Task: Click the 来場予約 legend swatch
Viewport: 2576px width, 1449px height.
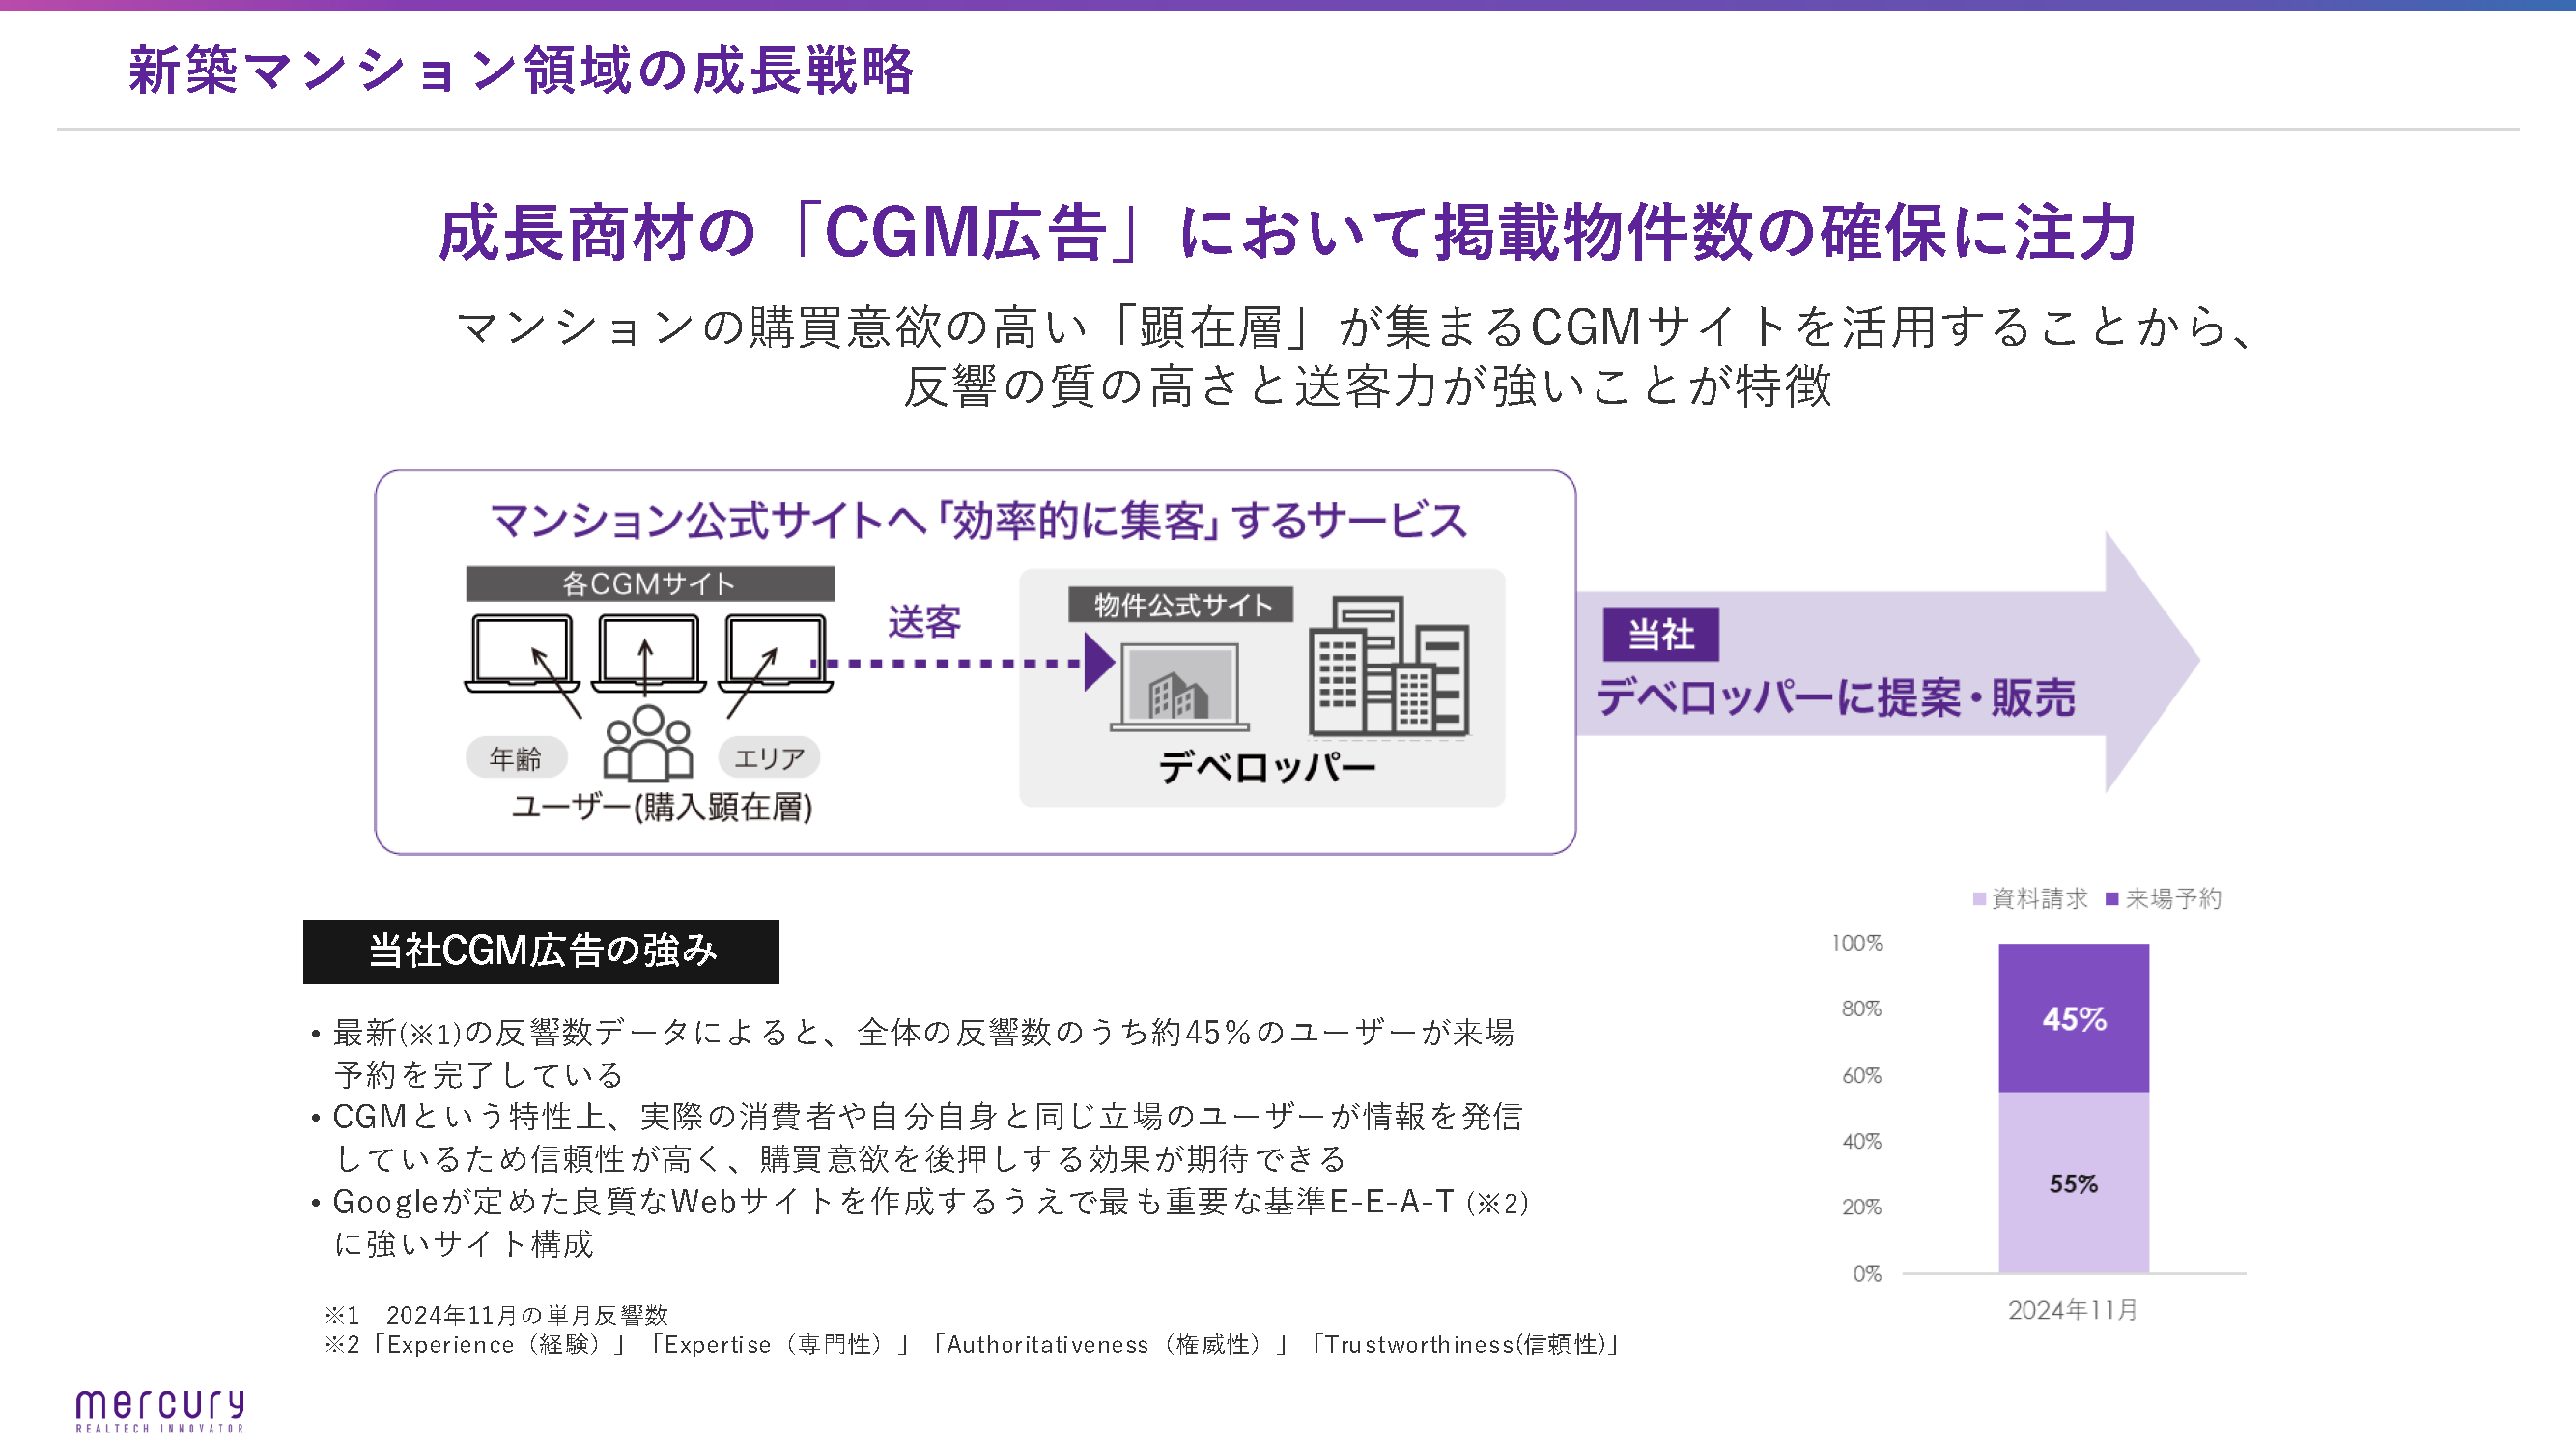Action: (x=2112, y=899)
